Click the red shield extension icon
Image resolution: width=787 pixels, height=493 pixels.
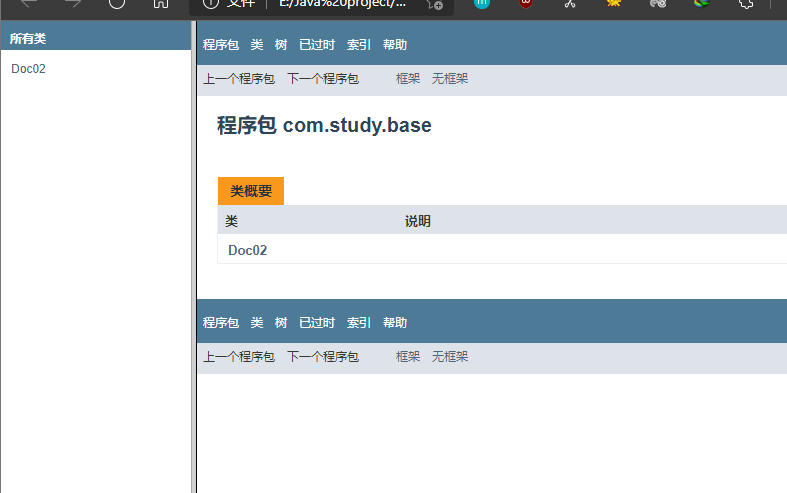[526, 3]
